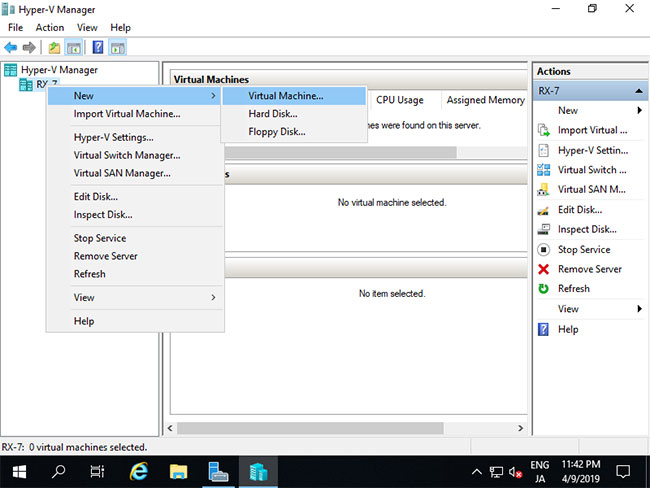
Task: Select Edit Disk... in context menu
Action: (x=134, y=197)
